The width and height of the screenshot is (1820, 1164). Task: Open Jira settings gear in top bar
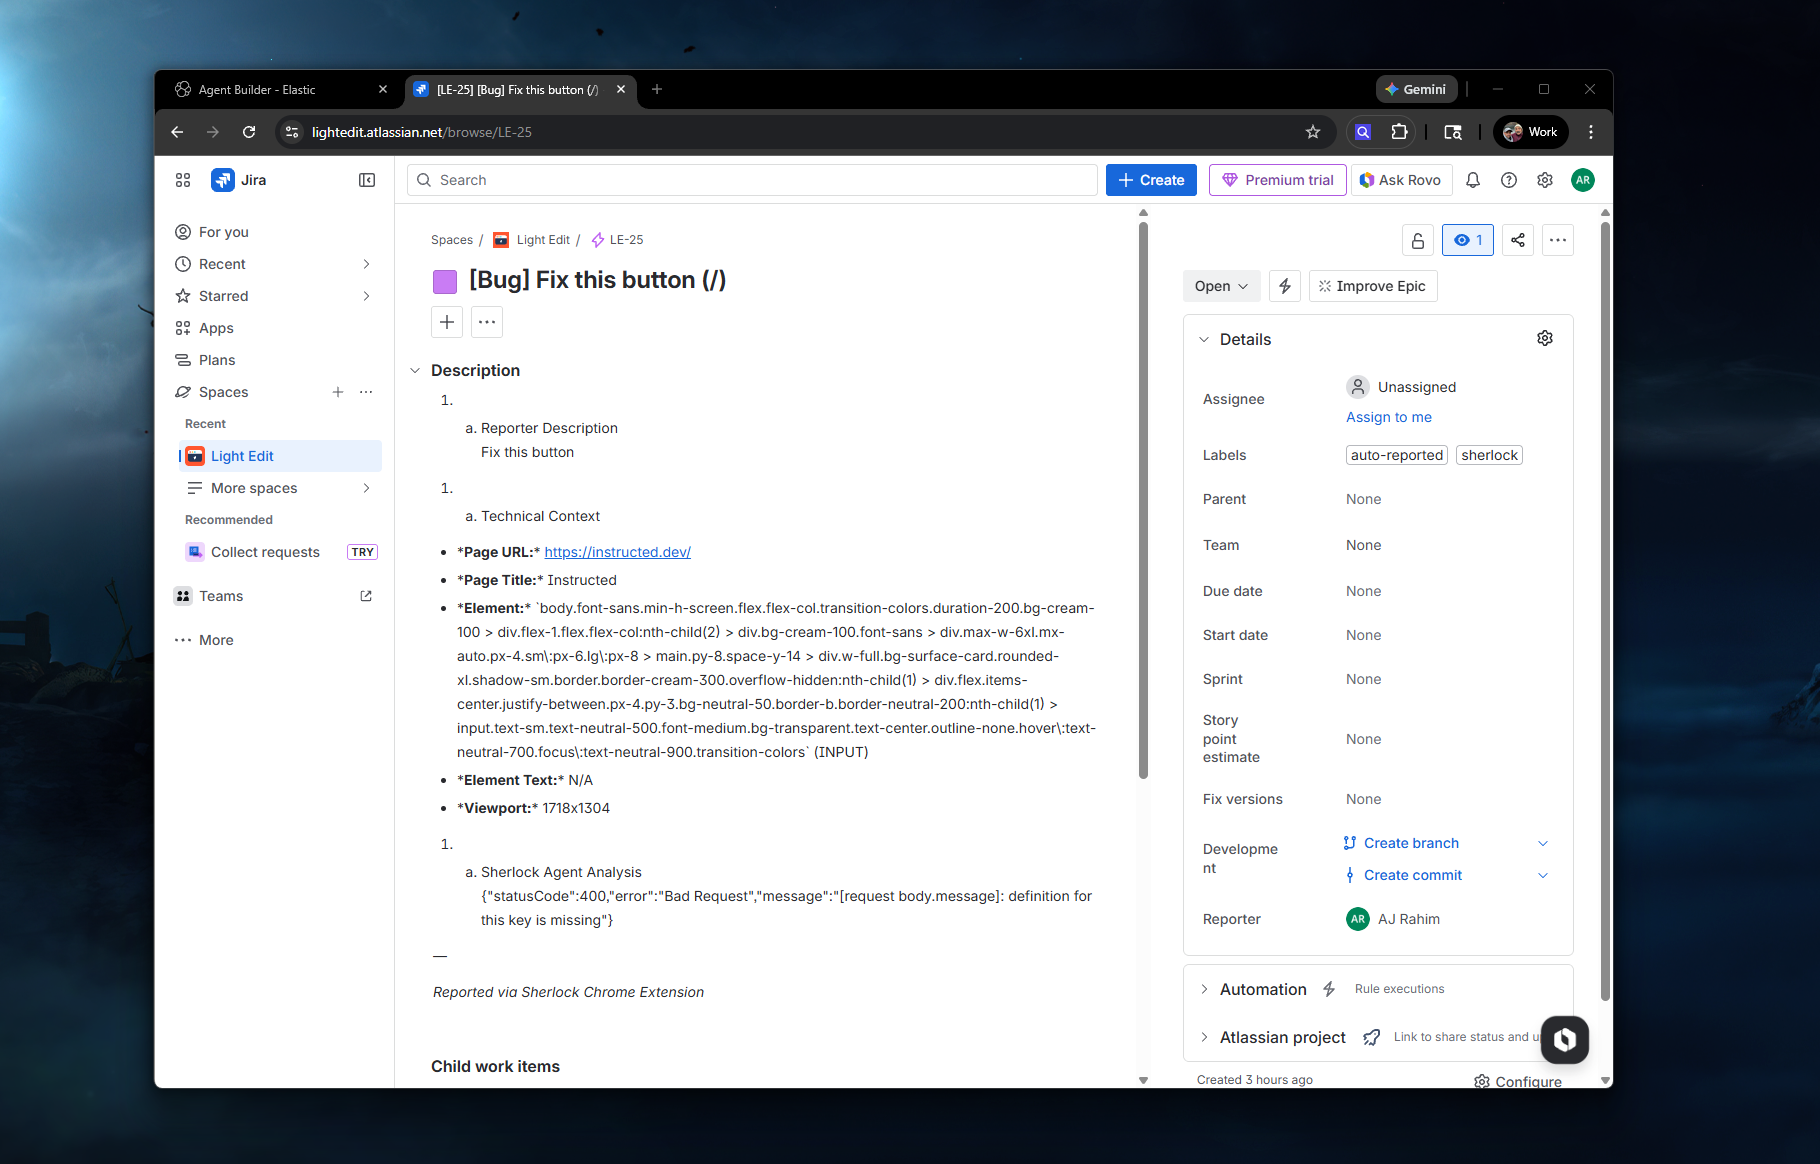(1545, 180)
